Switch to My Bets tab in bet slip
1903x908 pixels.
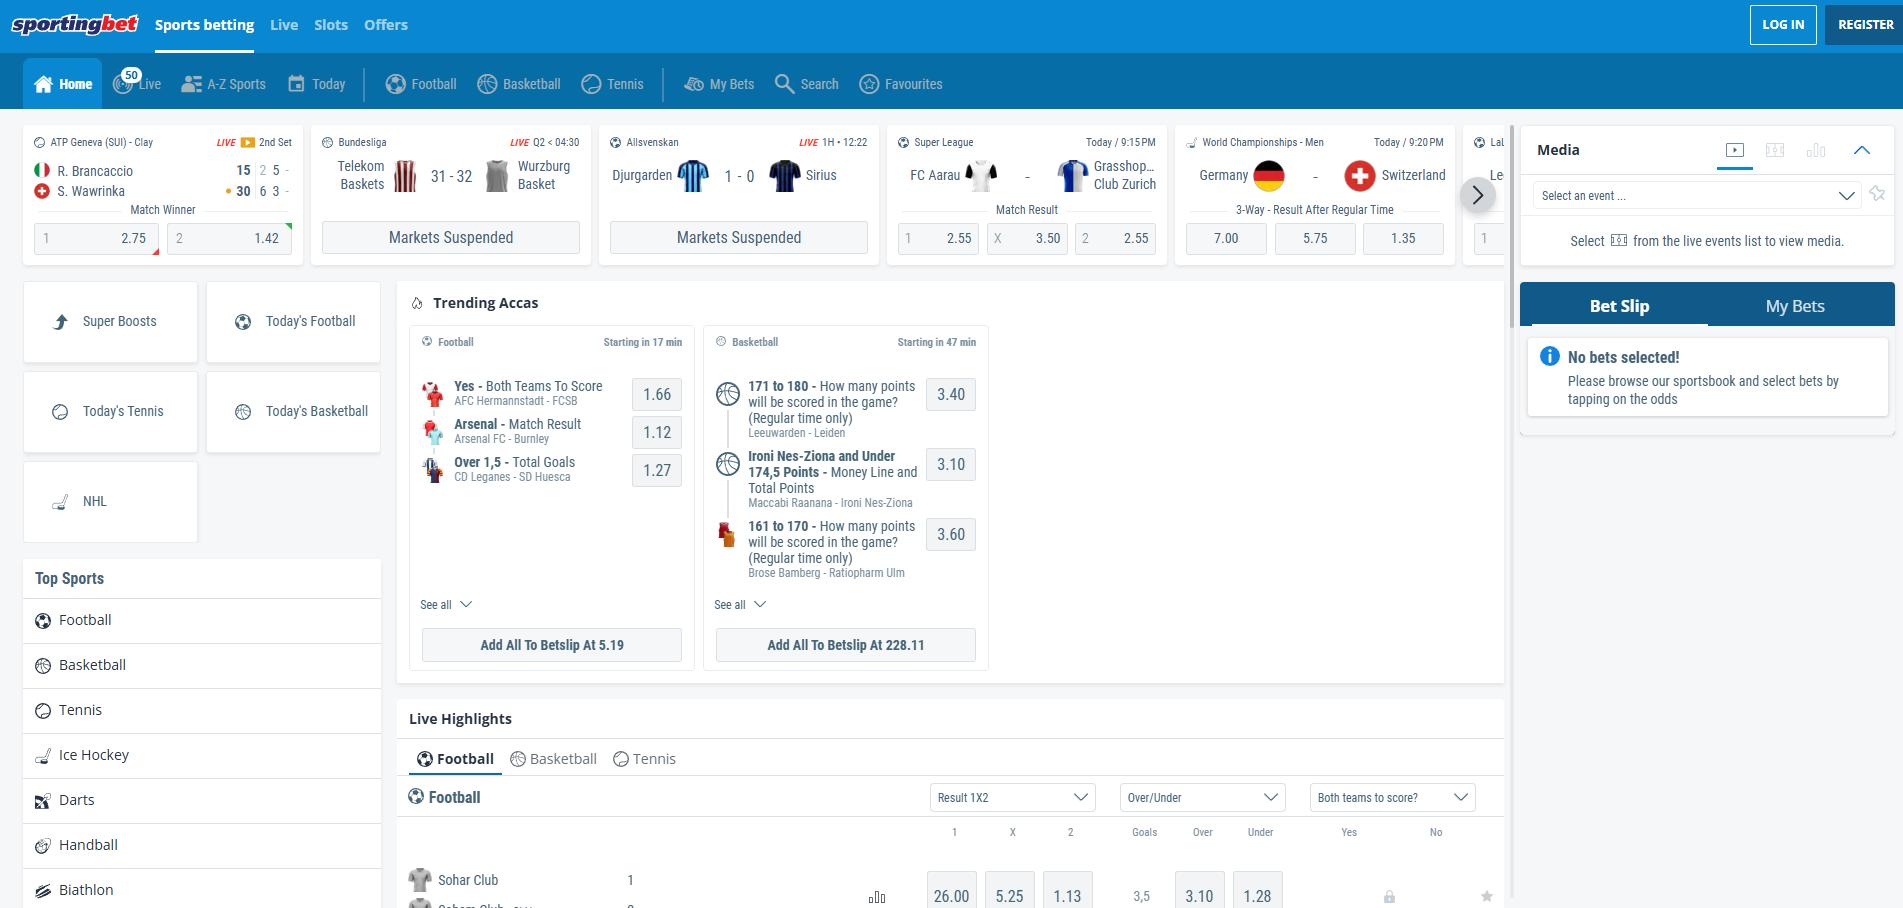coord(1795,306)
